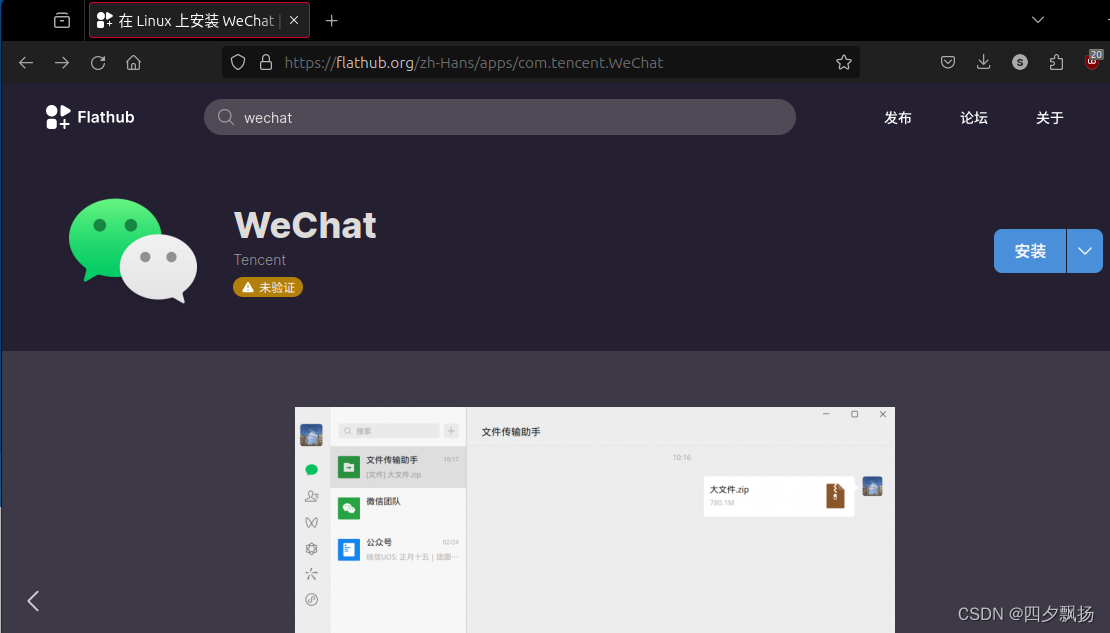This screenshot has height=633, width=1110.
Task: Expand the install options dropdown arrow
Action: click(1085, 251)
